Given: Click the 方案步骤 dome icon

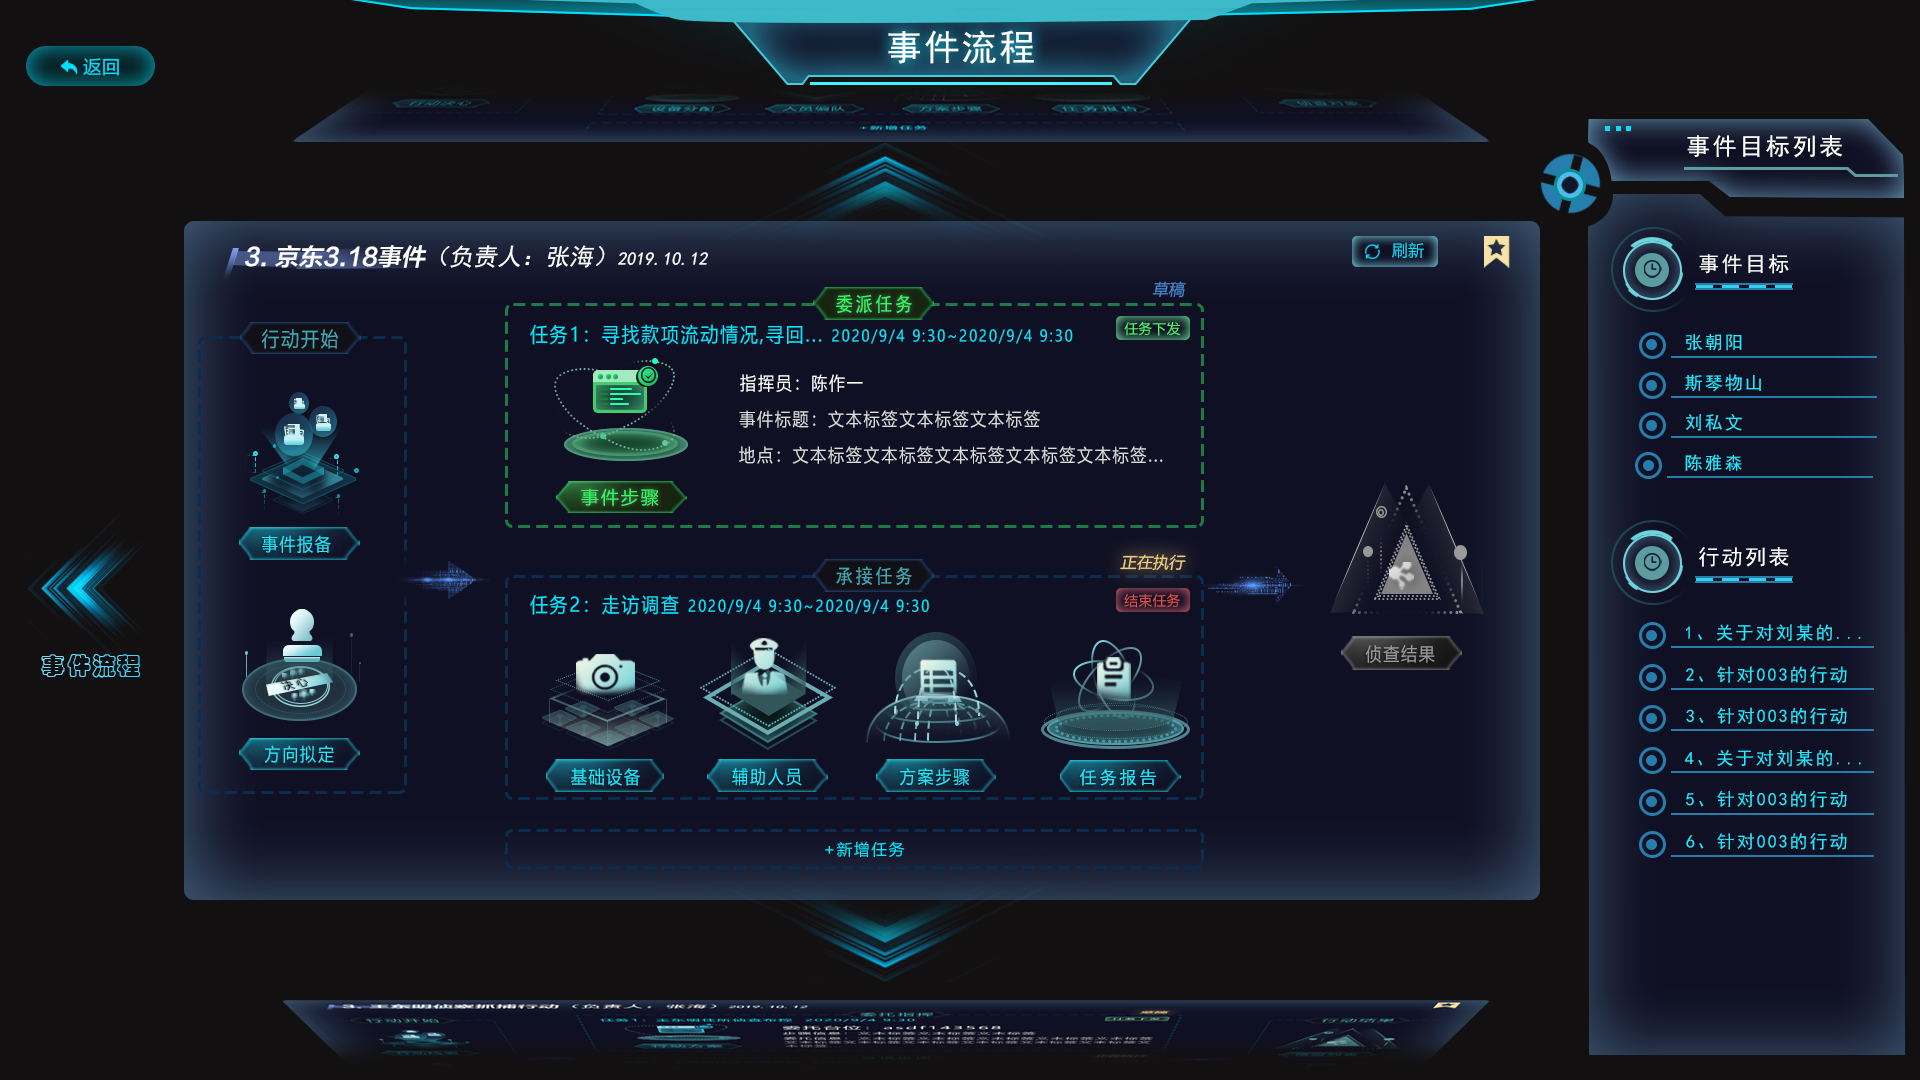Looking at the screenshot, I should coord(937,692).
